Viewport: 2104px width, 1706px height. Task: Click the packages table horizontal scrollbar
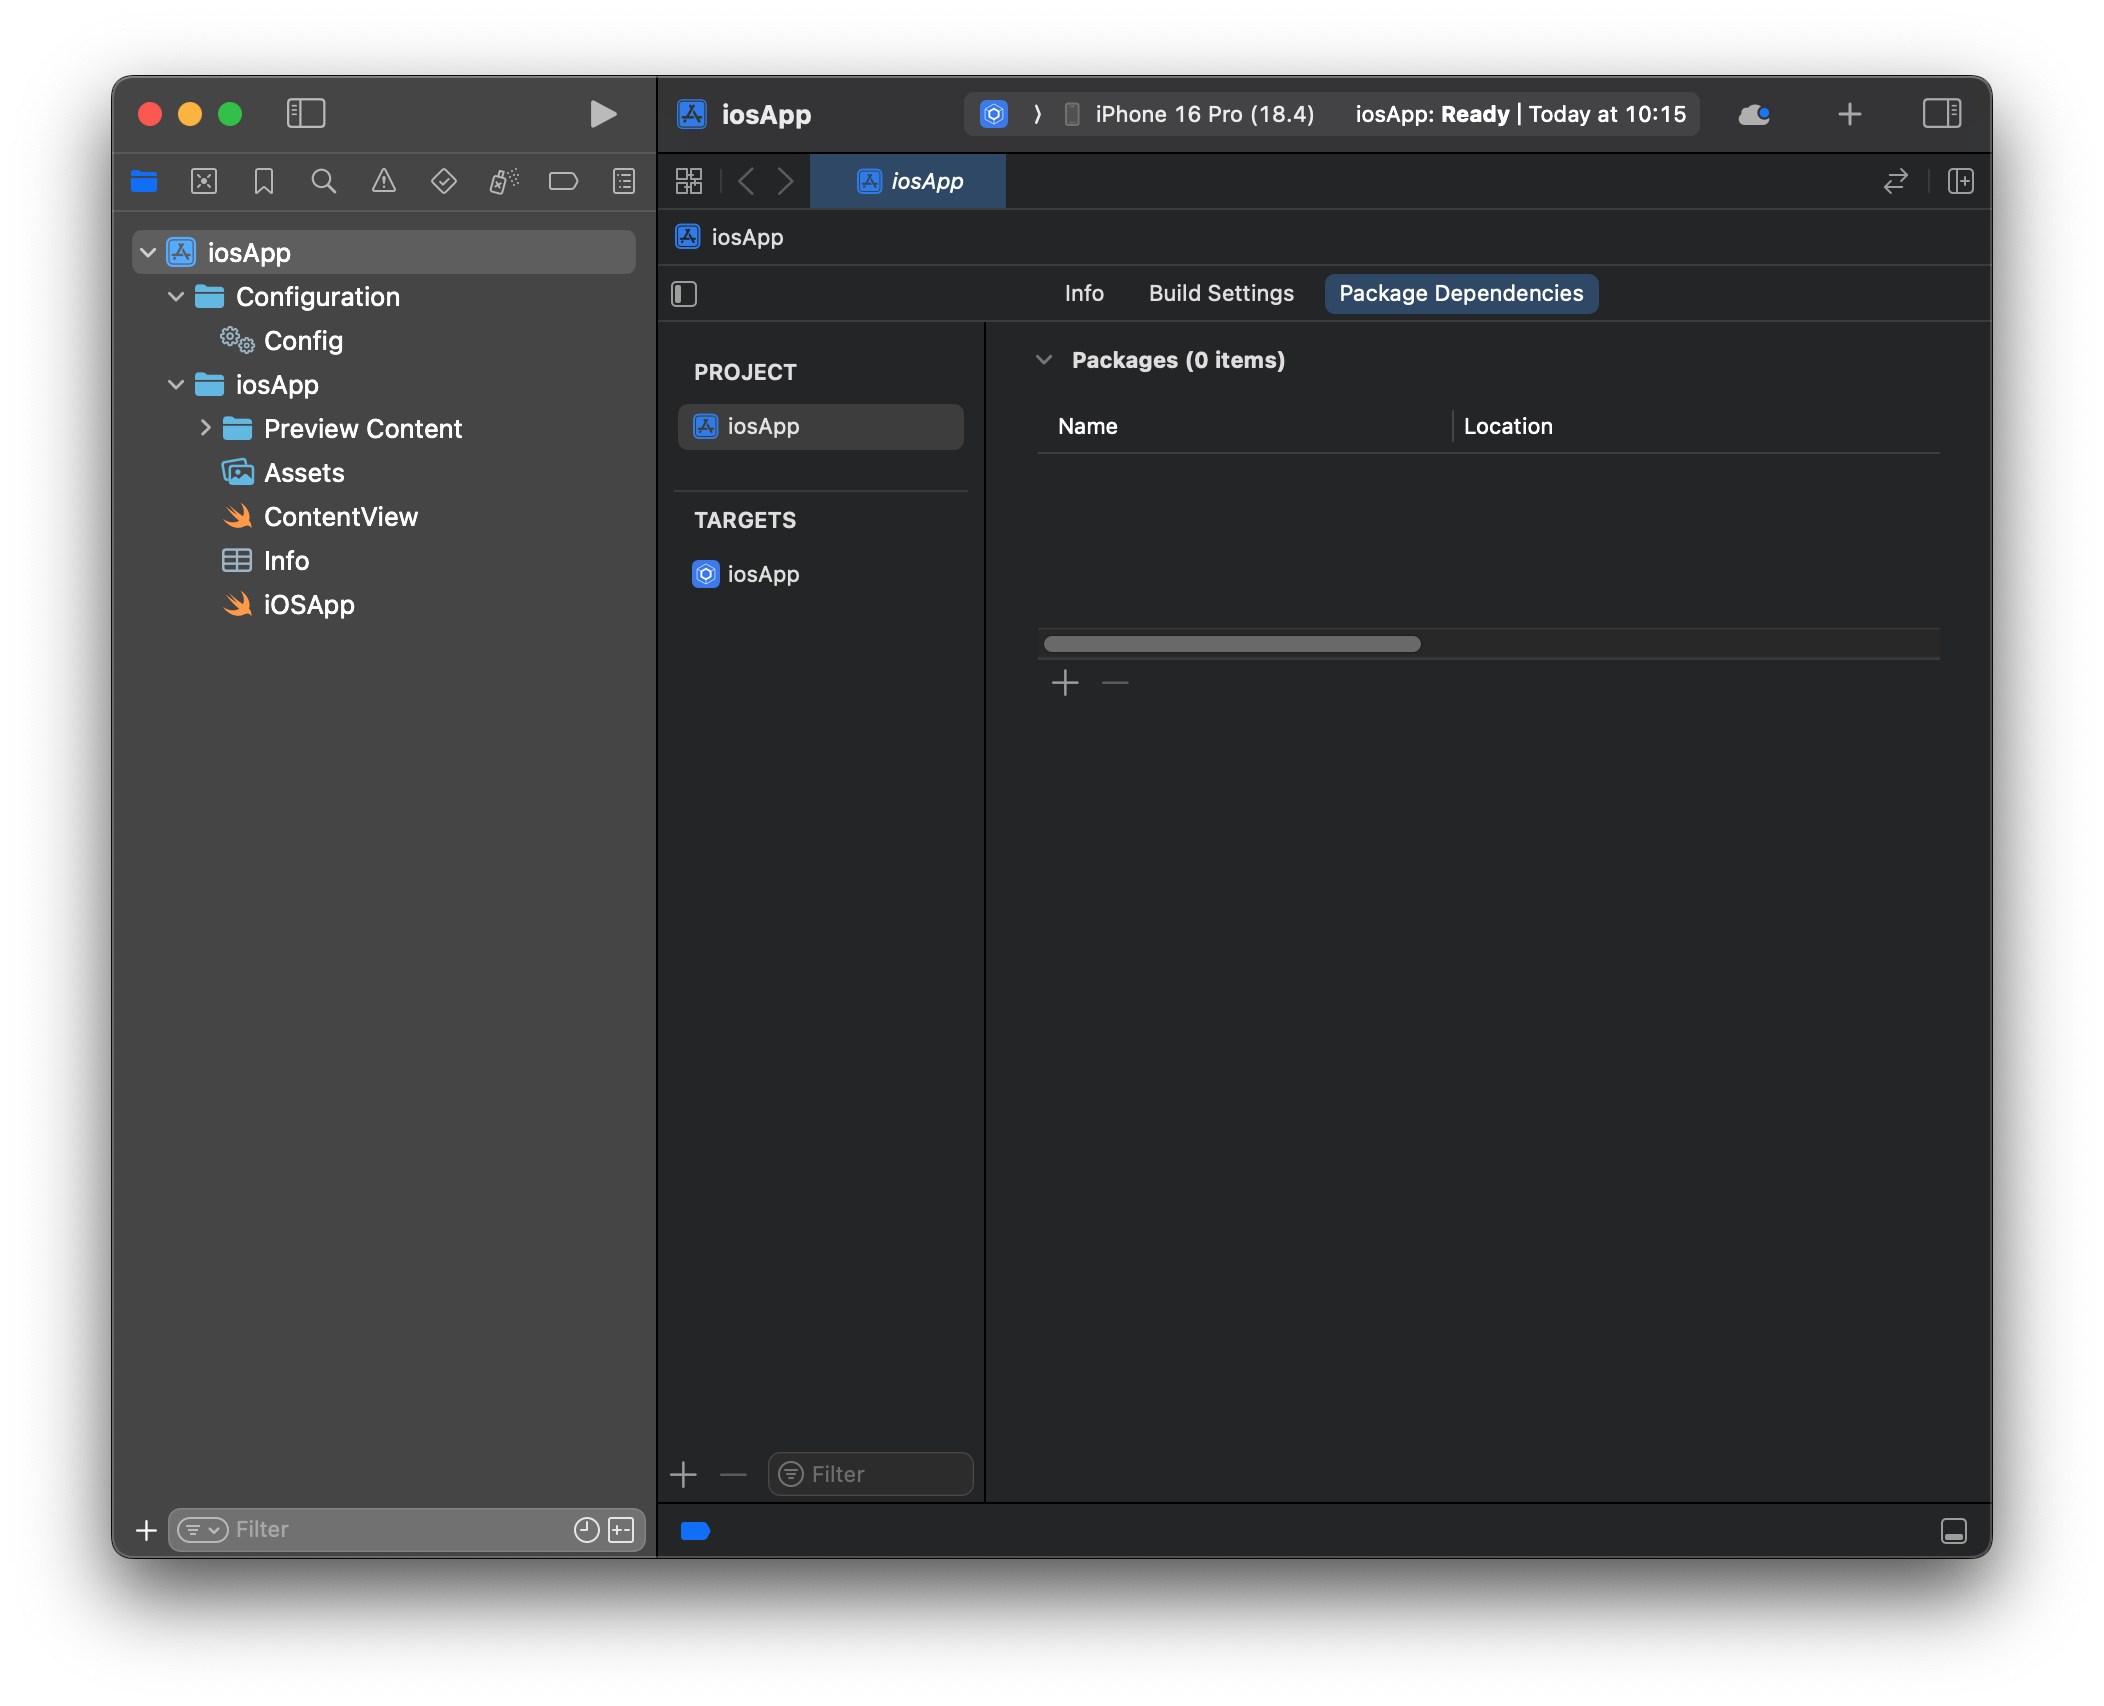coord(1232,644)
